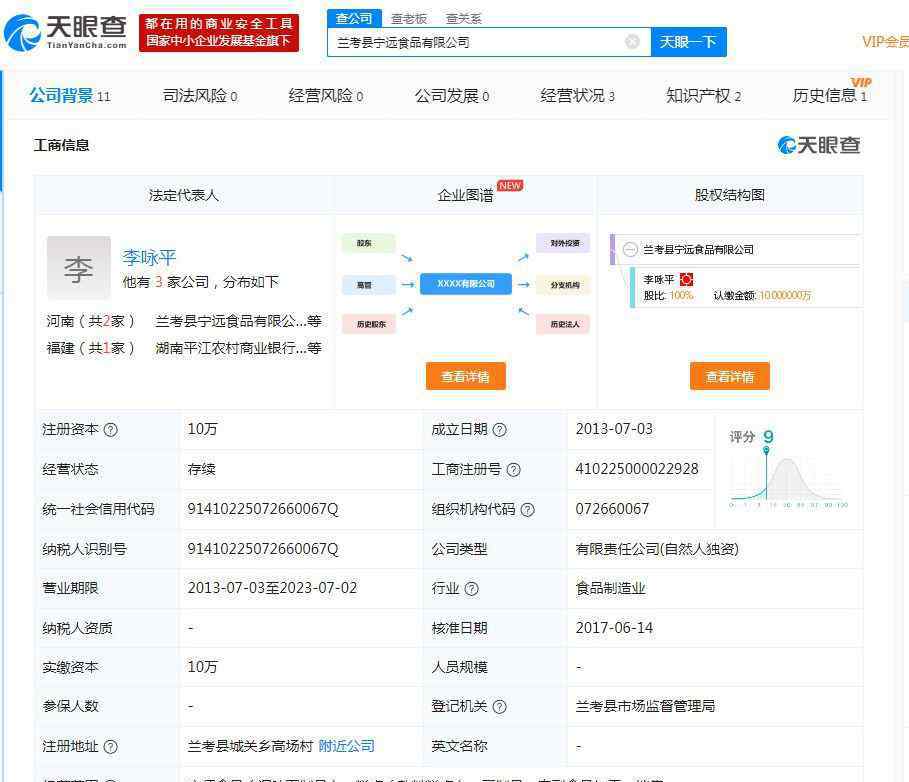
Task: Click the 历史股东 node in the enterprise map
Action: click(369, 324)
